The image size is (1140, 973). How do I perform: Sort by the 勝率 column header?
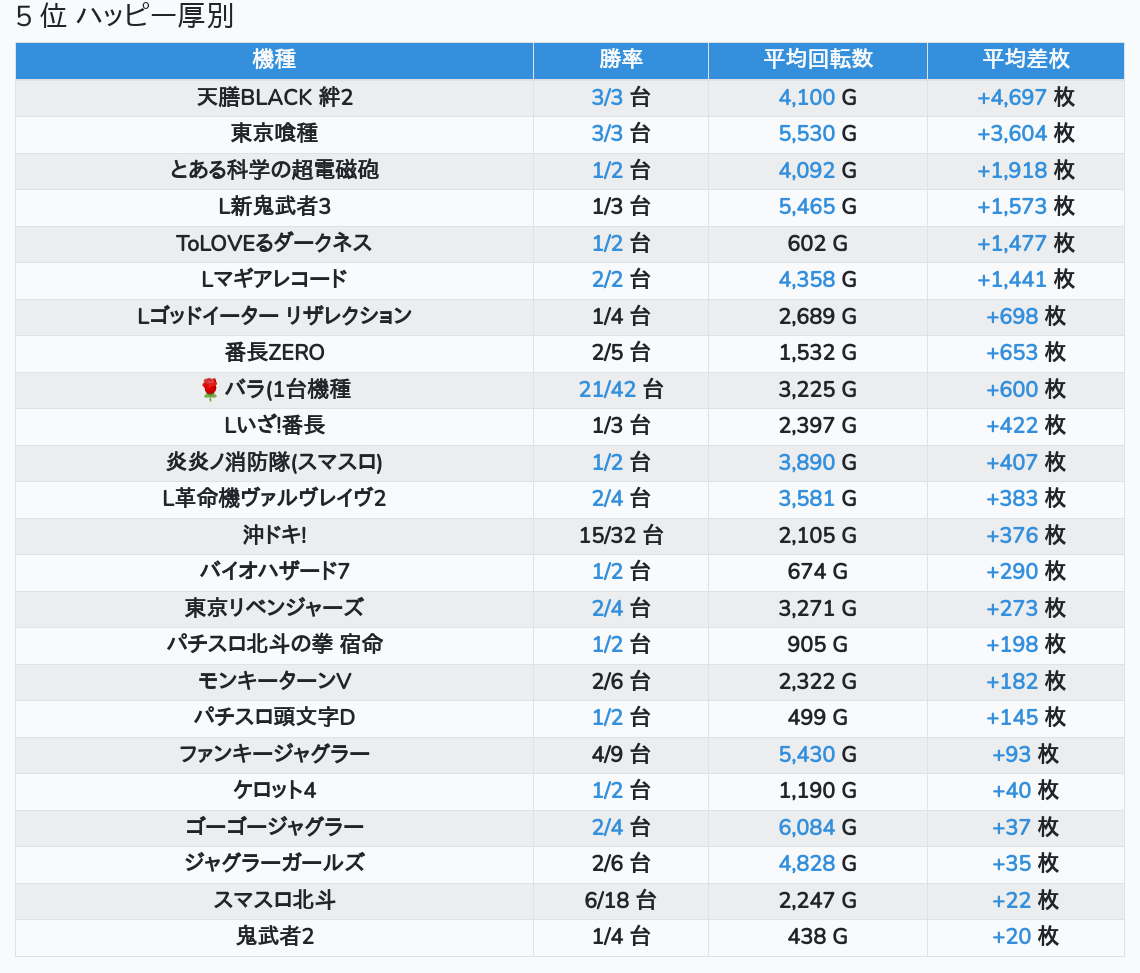[x=620, y=60]
